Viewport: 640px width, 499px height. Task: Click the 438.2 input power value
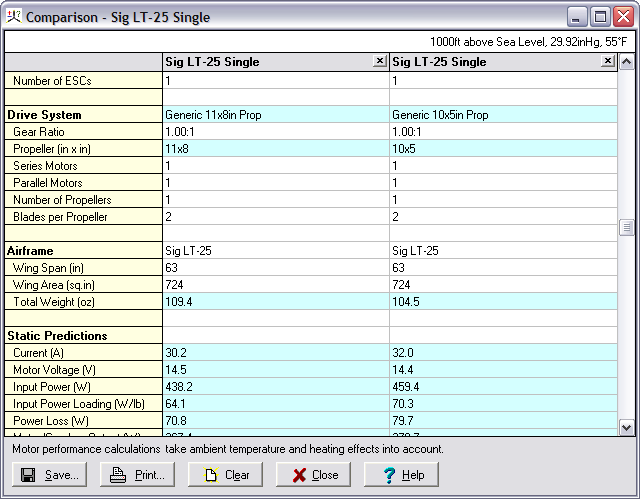point(179,387)
